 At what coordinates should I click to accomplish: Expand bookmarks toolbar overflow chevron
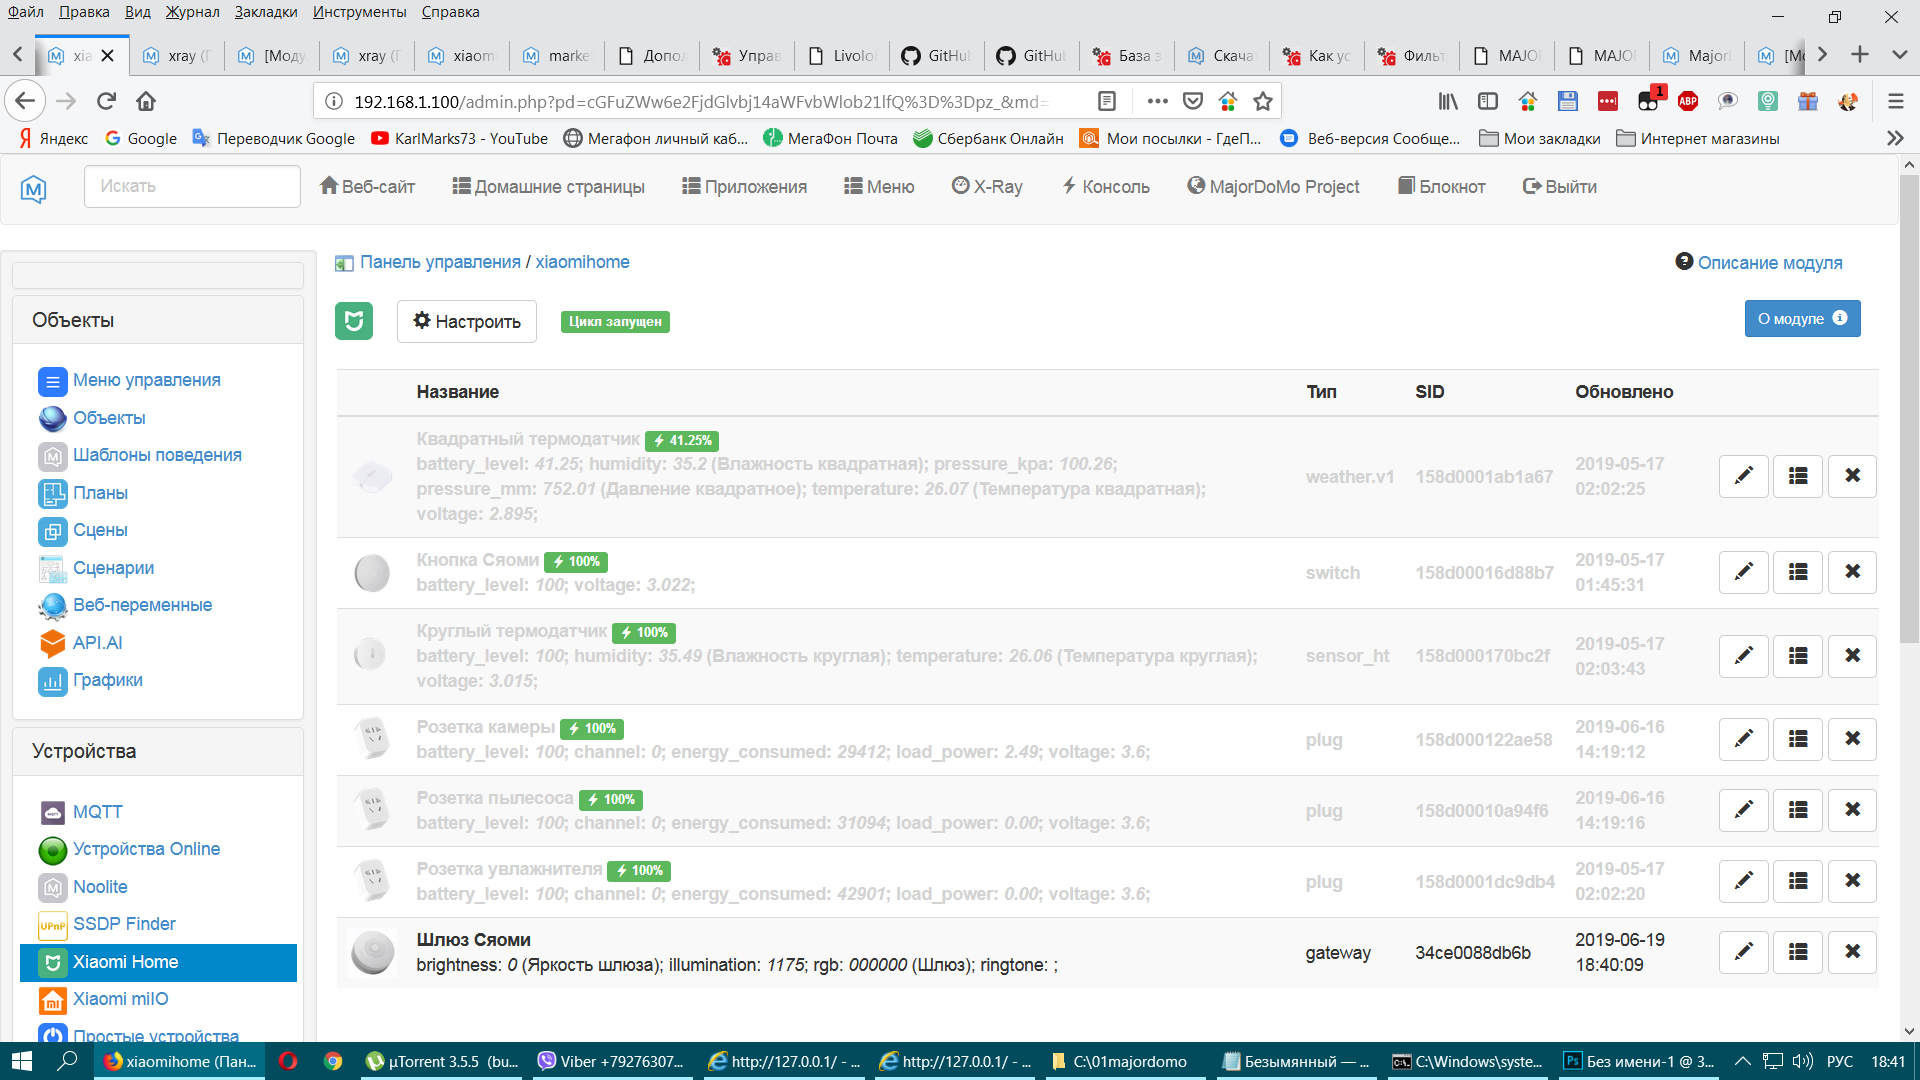point(1894,138)
